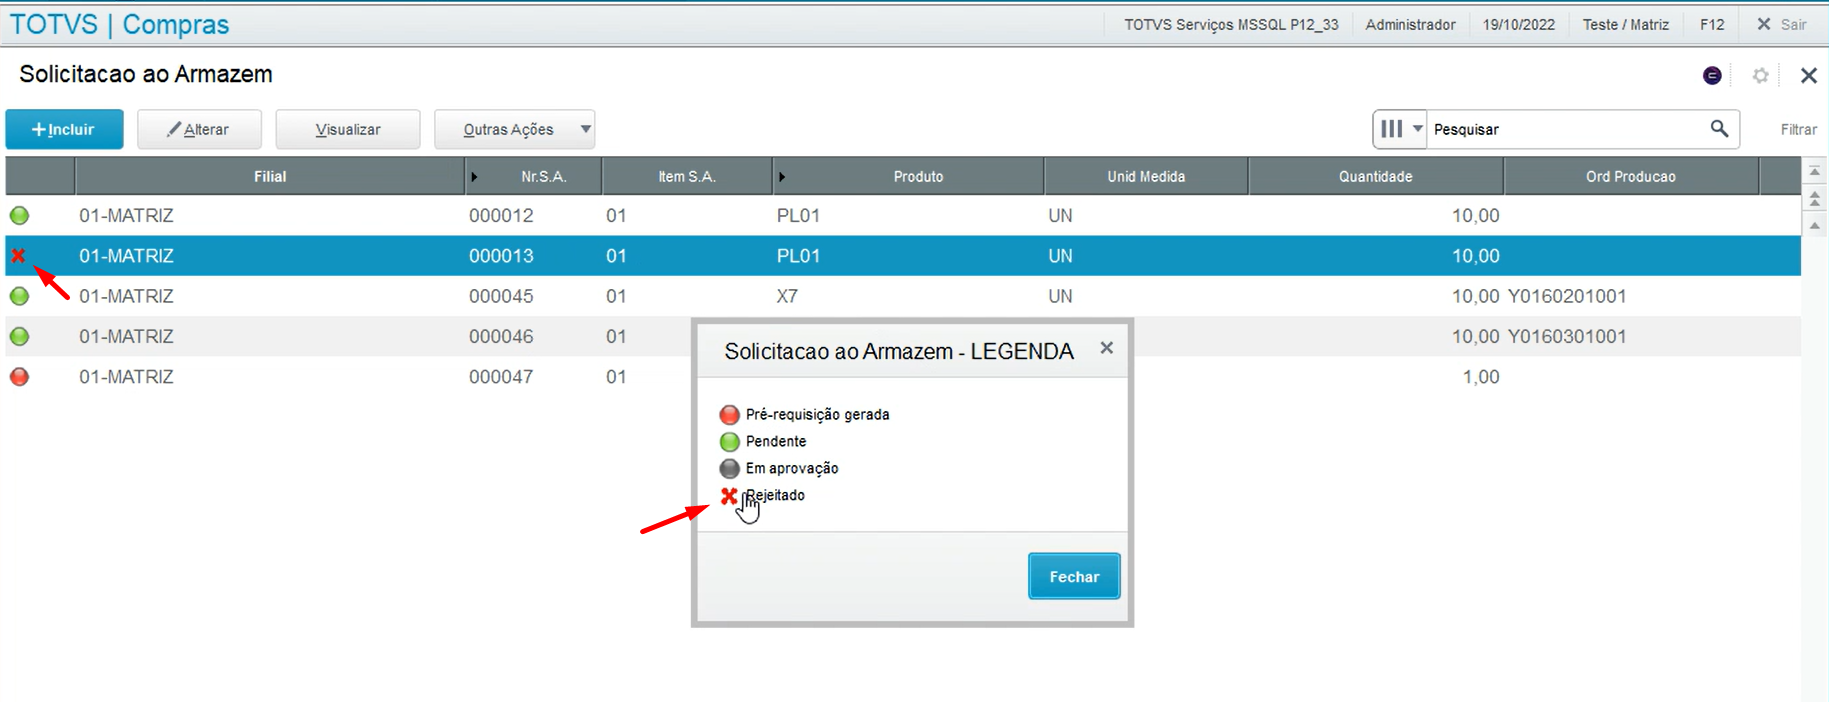Click the magnifying glass search icon
Viewport: 1829px width, 702px height.
coord(1719,128)
